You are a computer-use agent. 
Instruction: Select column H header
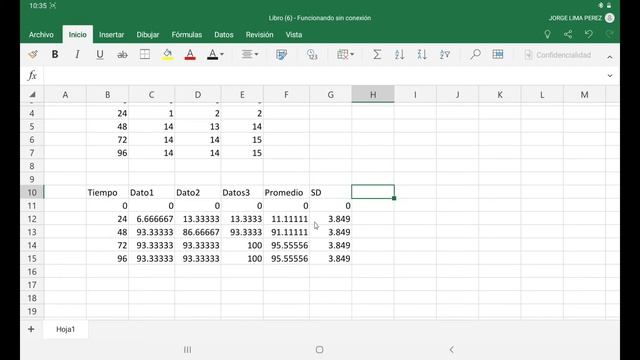click(x=373, y=95)
